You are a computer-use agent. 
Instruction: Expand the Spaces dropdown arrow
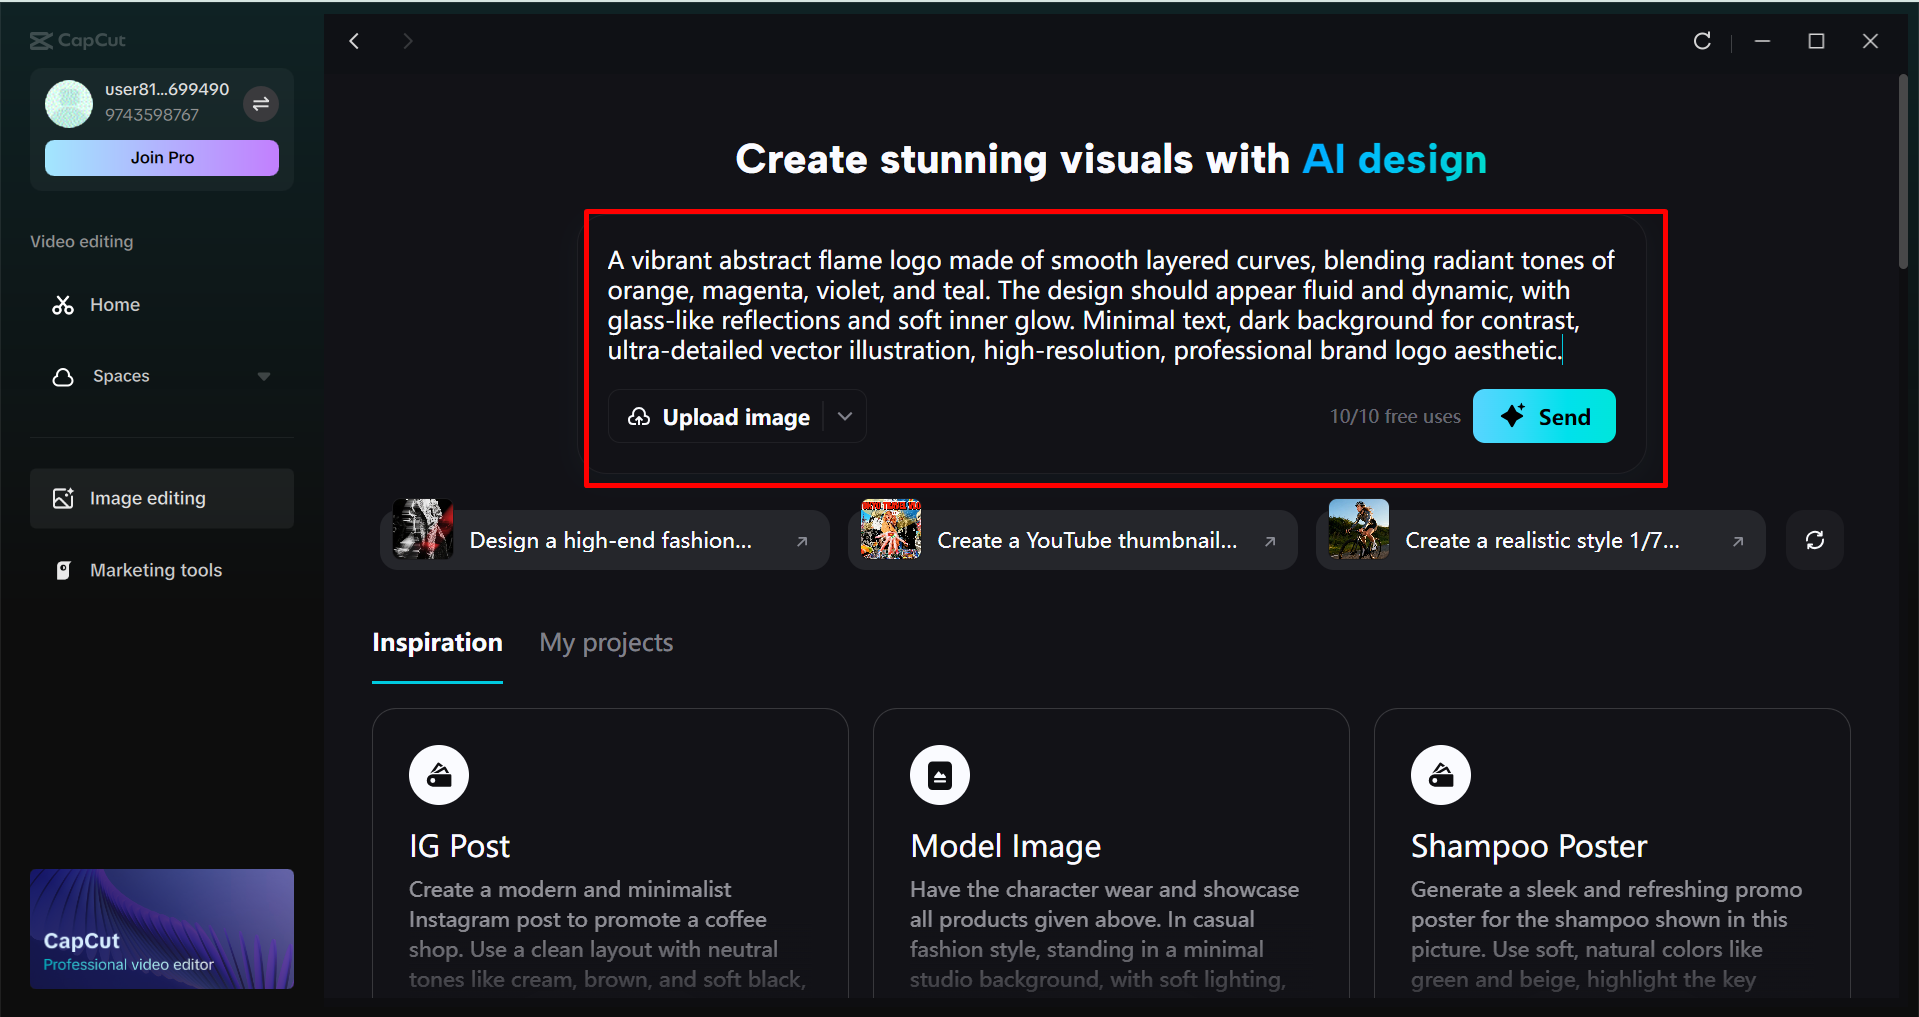point(264,377)
